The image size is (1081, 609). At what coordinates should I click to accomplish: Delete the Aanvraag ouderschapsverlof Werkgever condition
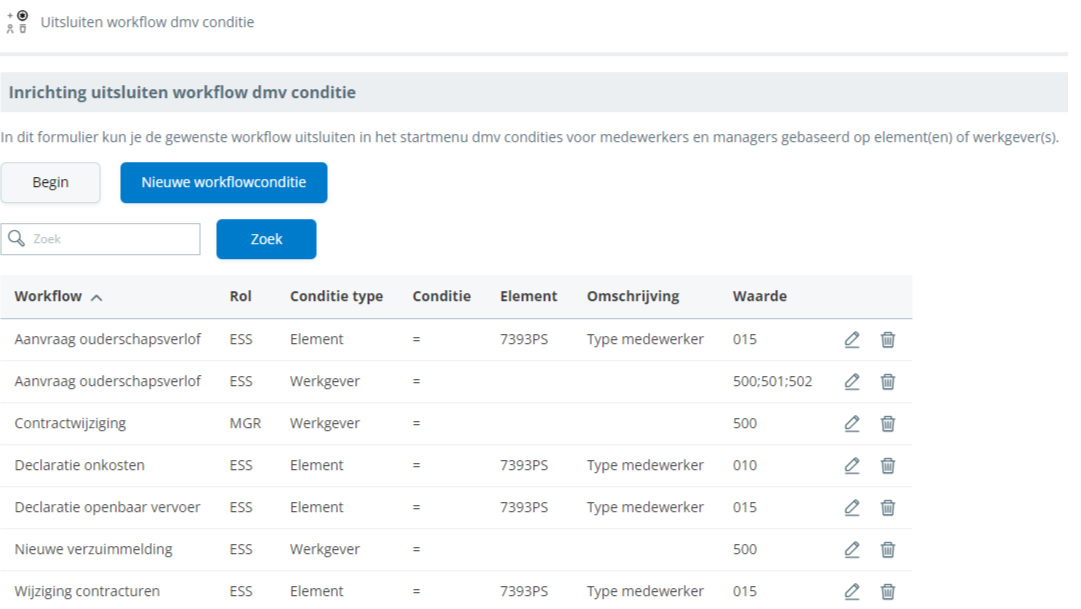coord(888,381)
